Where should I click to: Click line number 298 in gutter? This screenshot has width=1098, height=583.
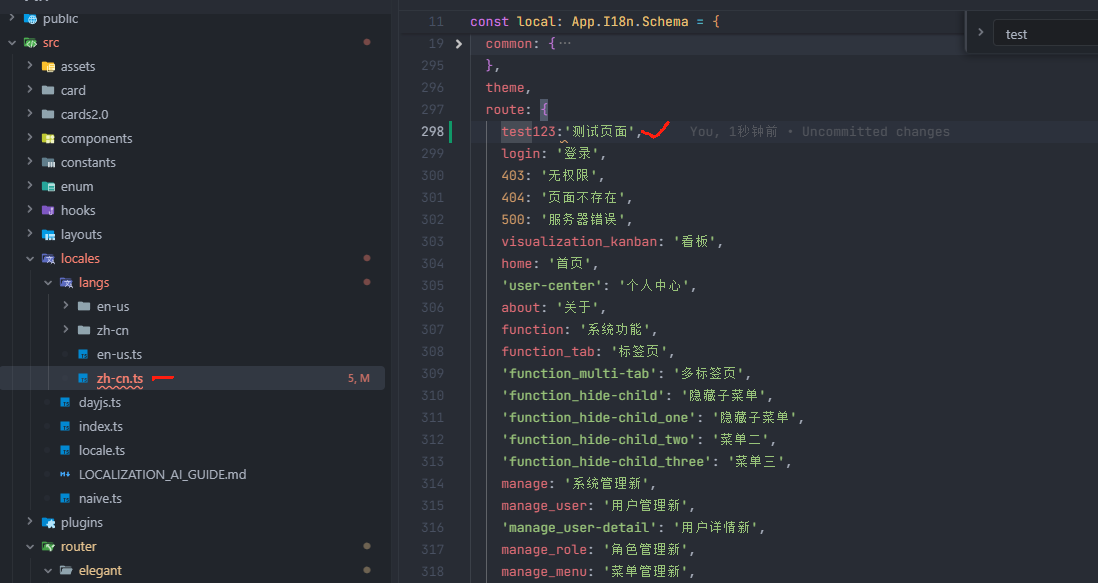point(432,132)
